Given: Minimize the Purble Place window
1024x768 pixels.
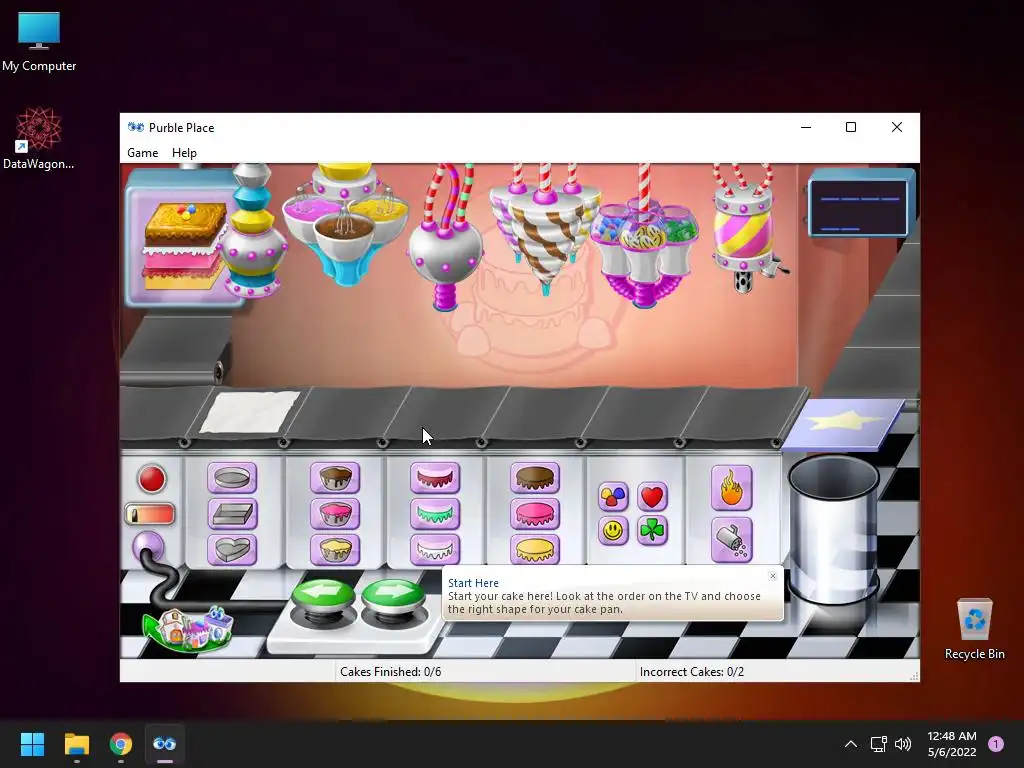Looking at the screenshot, I should point(806,127).
